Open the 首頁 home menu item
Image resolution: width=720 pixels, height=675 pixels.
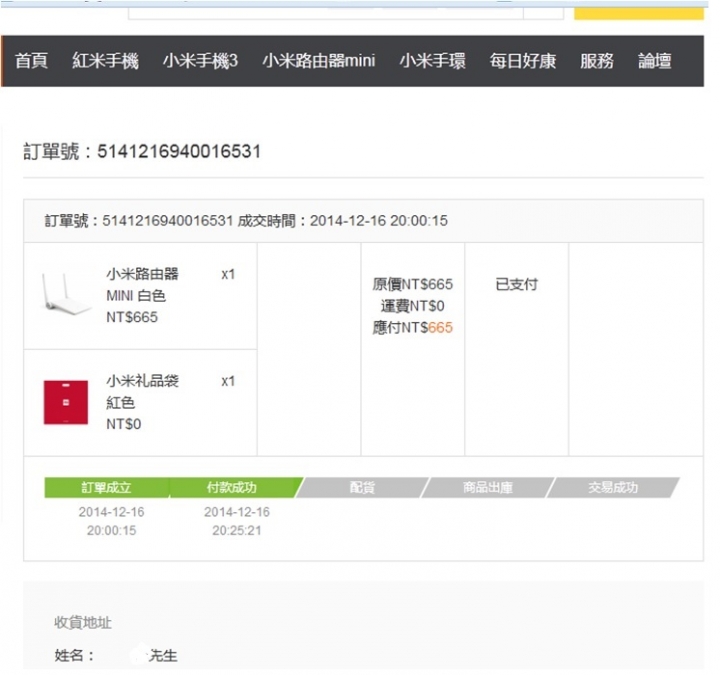pos(31,61)
